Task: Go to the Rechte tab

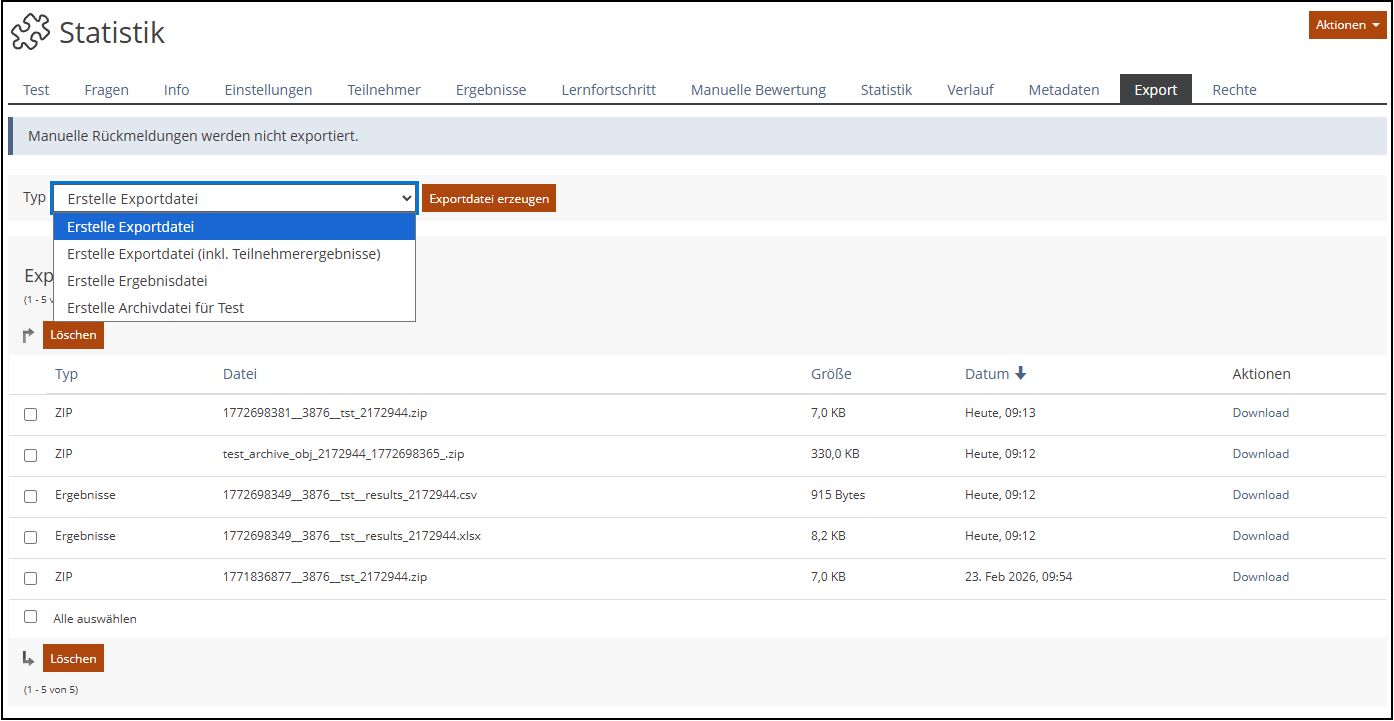Action: (1234, 90)
